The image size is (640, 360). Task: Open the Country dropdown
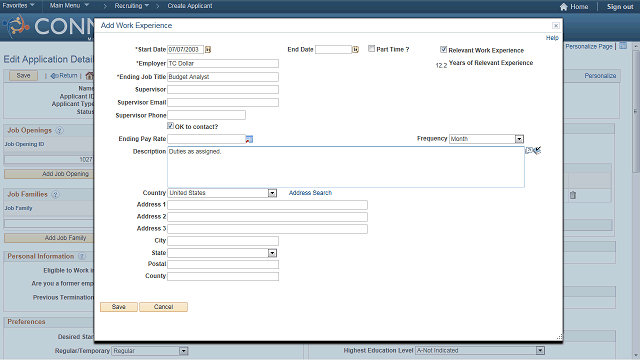222,193
